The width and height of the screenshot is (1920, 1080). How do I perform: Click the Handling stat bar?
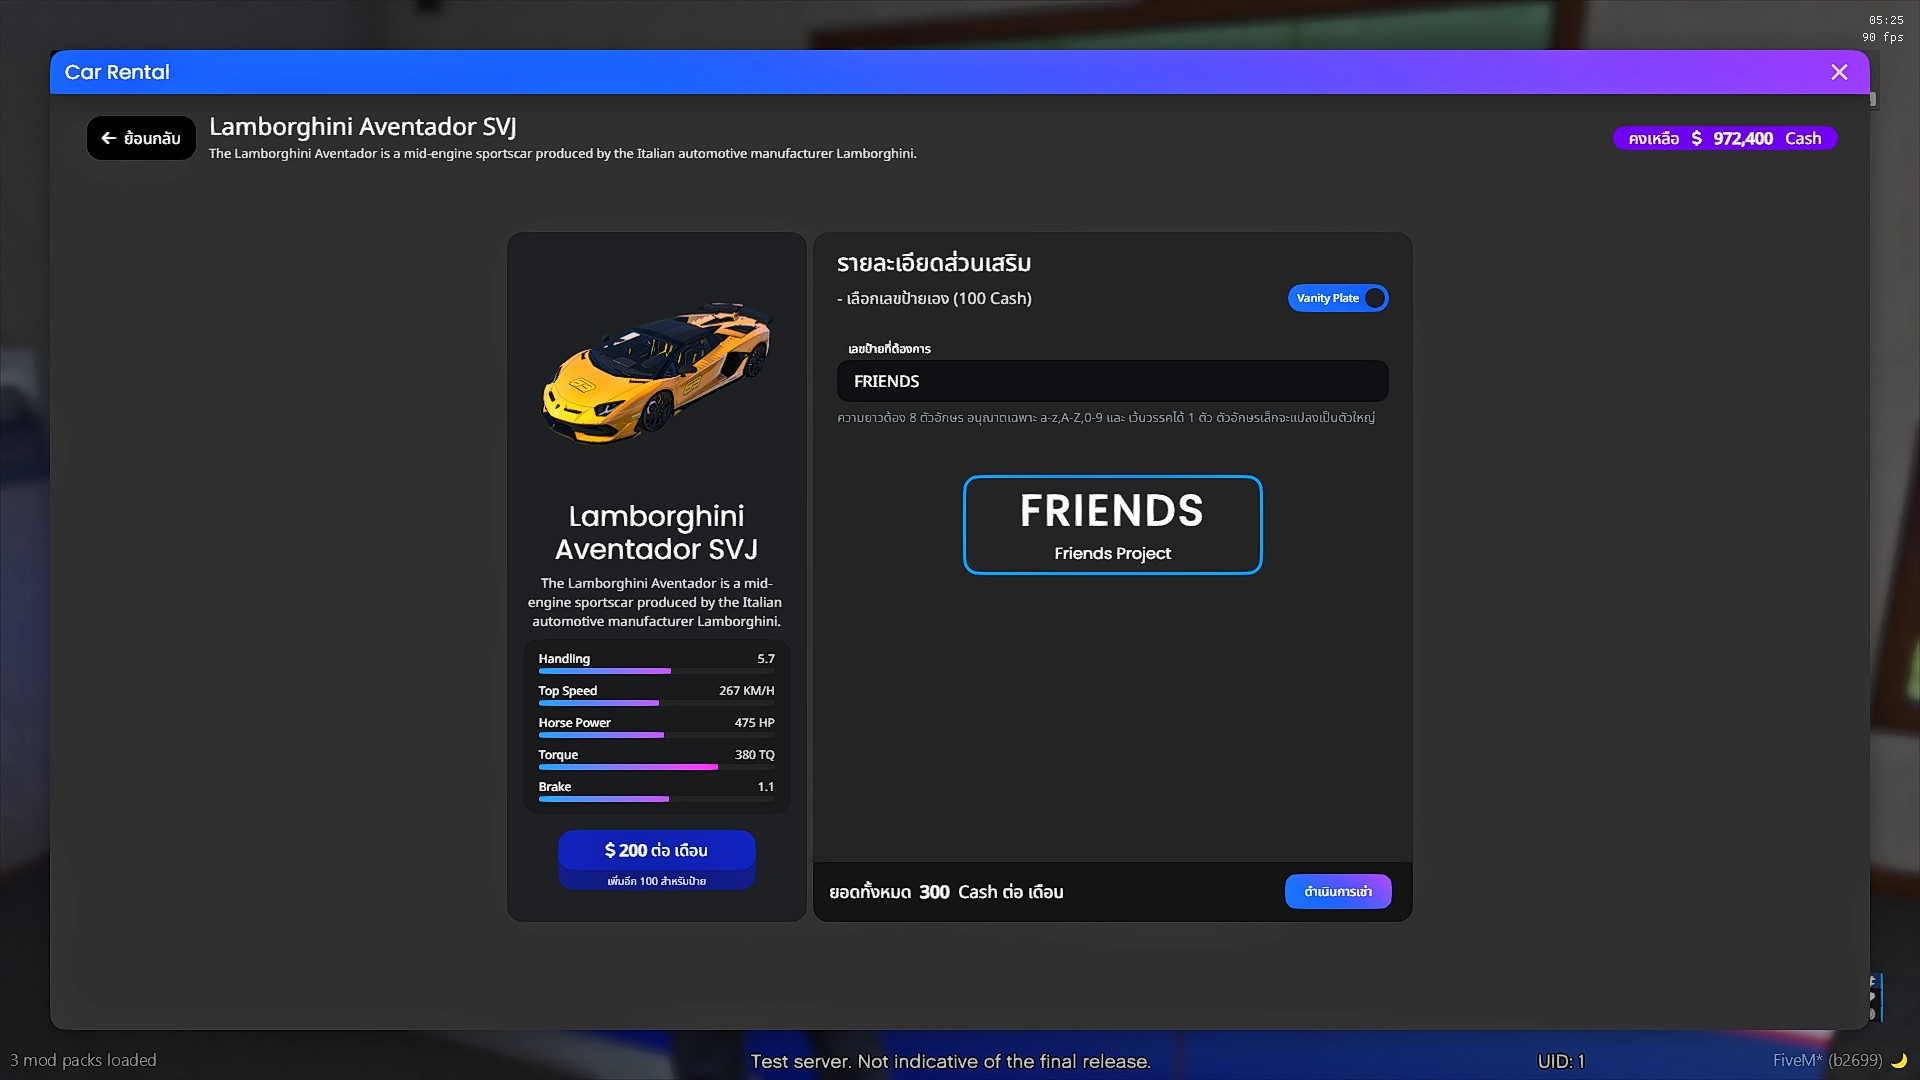coord(656,671)
